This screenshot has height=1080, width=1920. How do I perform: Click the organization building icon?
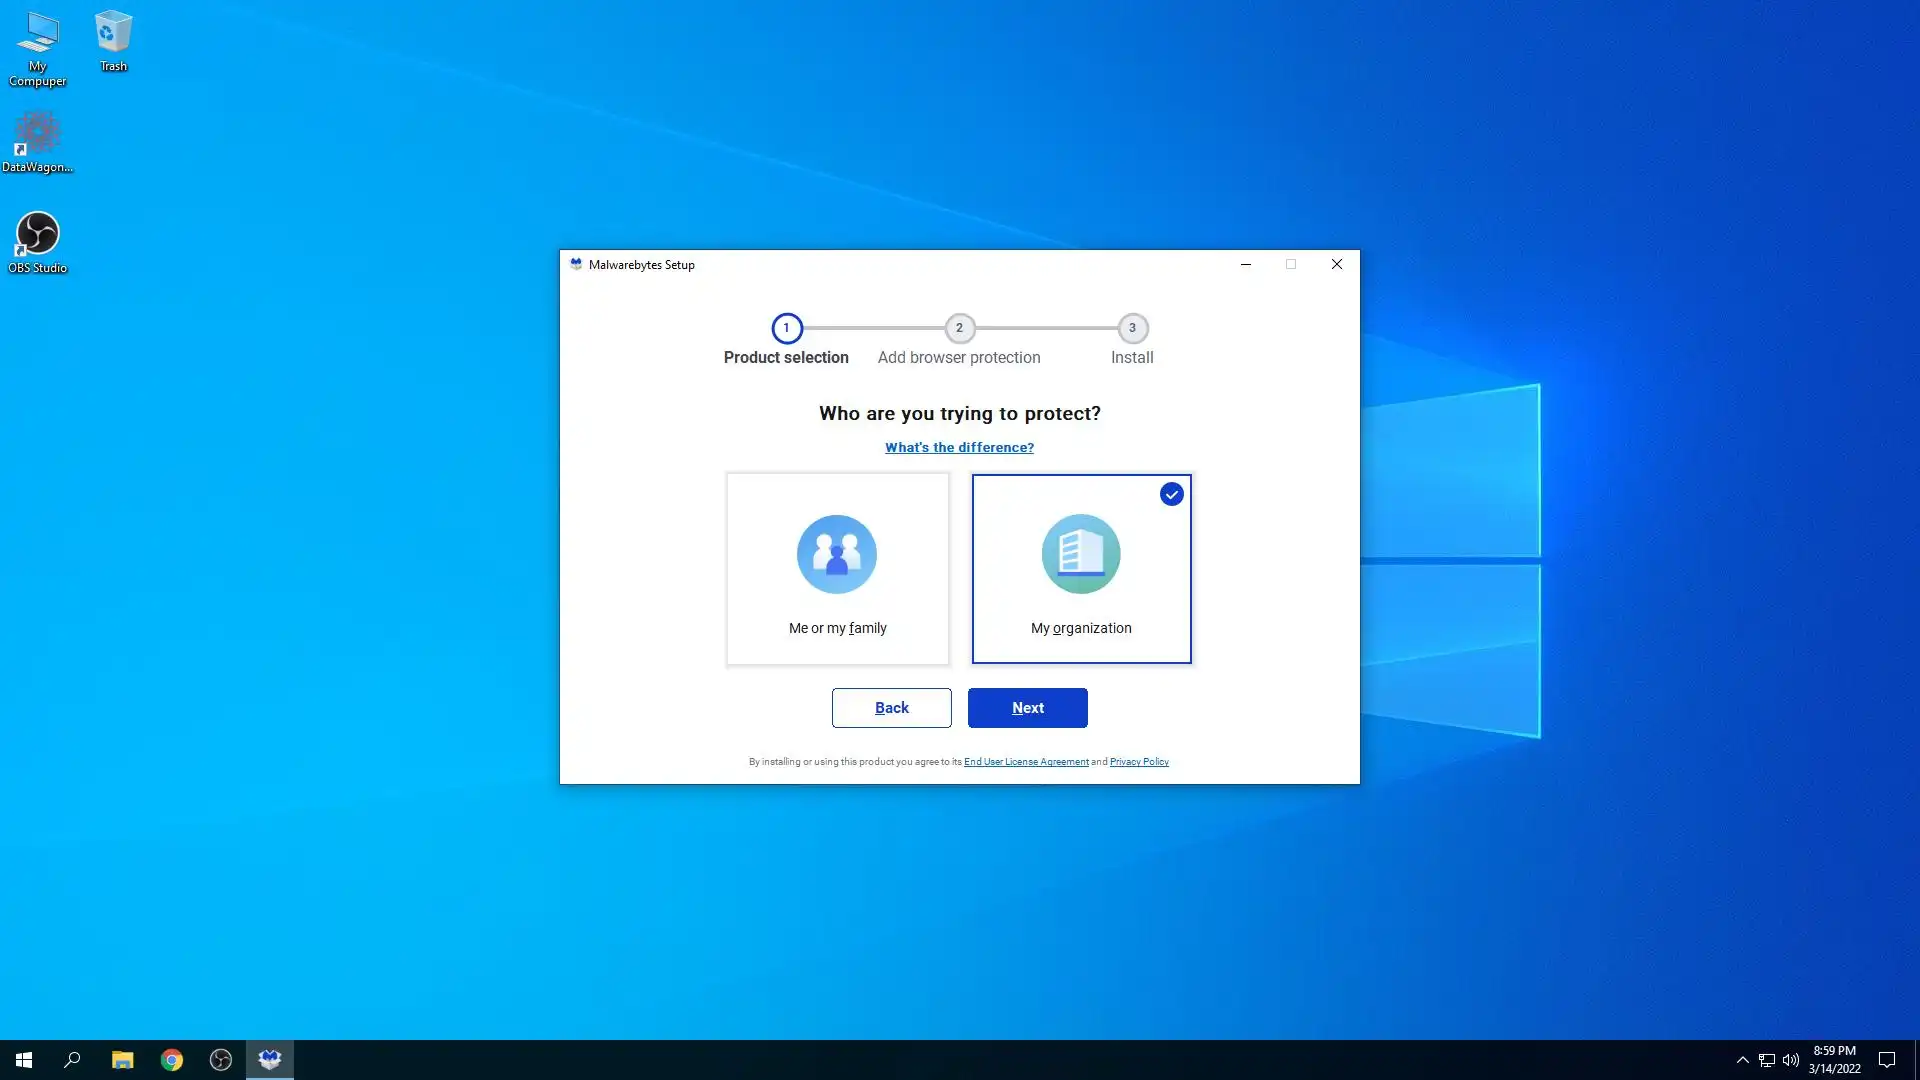tap(1081, 554)
